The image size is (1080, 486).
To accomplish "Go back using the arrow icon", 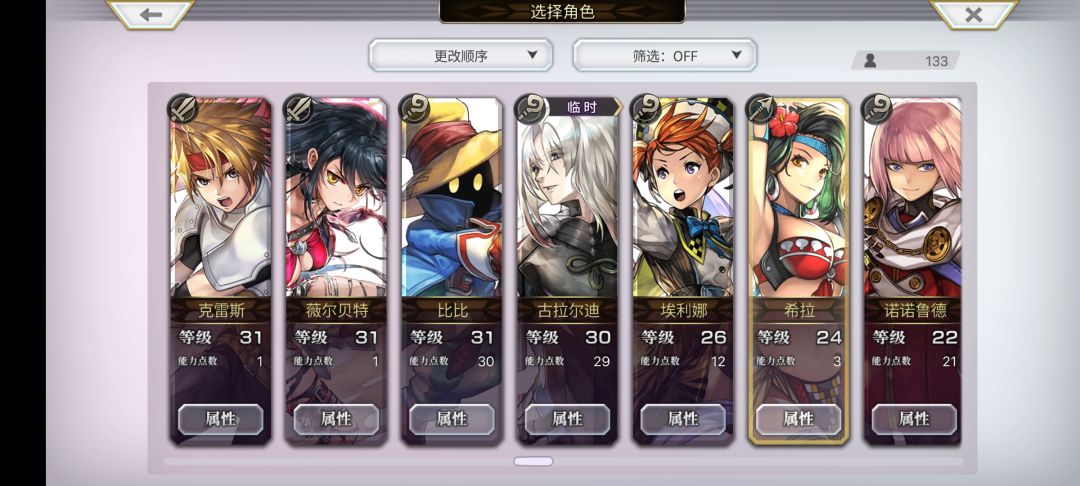I will tap(150, 14).
